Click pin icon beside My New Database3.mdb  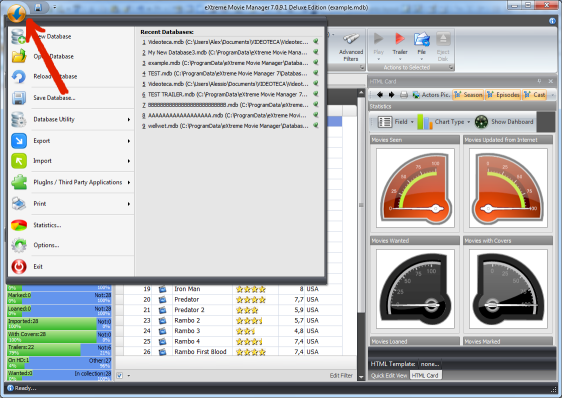(316, 52)
